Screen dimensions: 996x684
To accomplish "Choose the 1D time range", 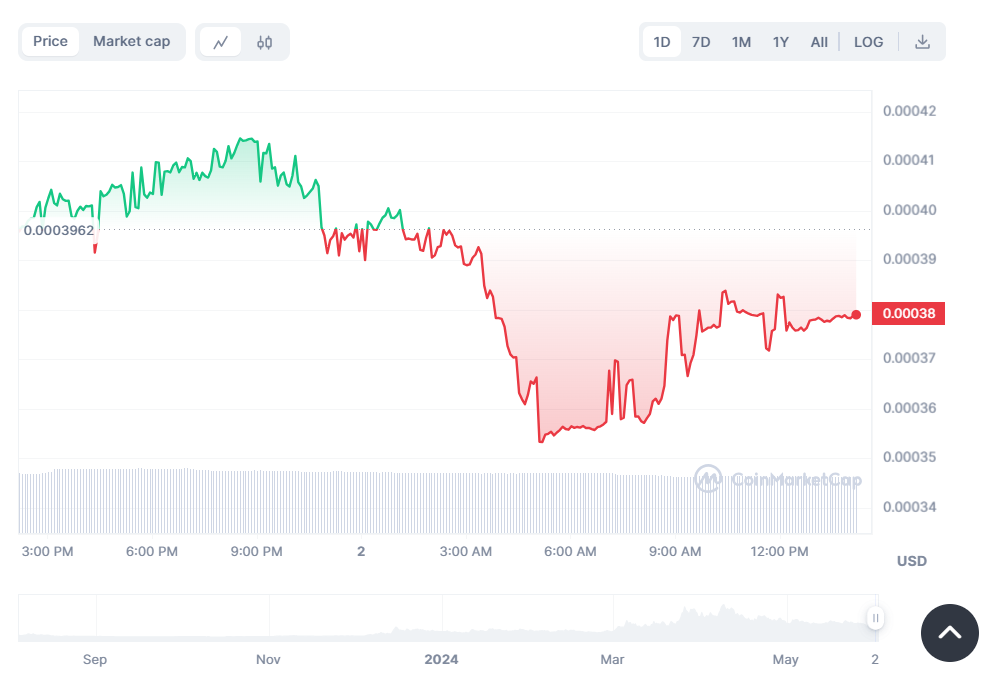I will pyautogui.click(x=662, y=42).
